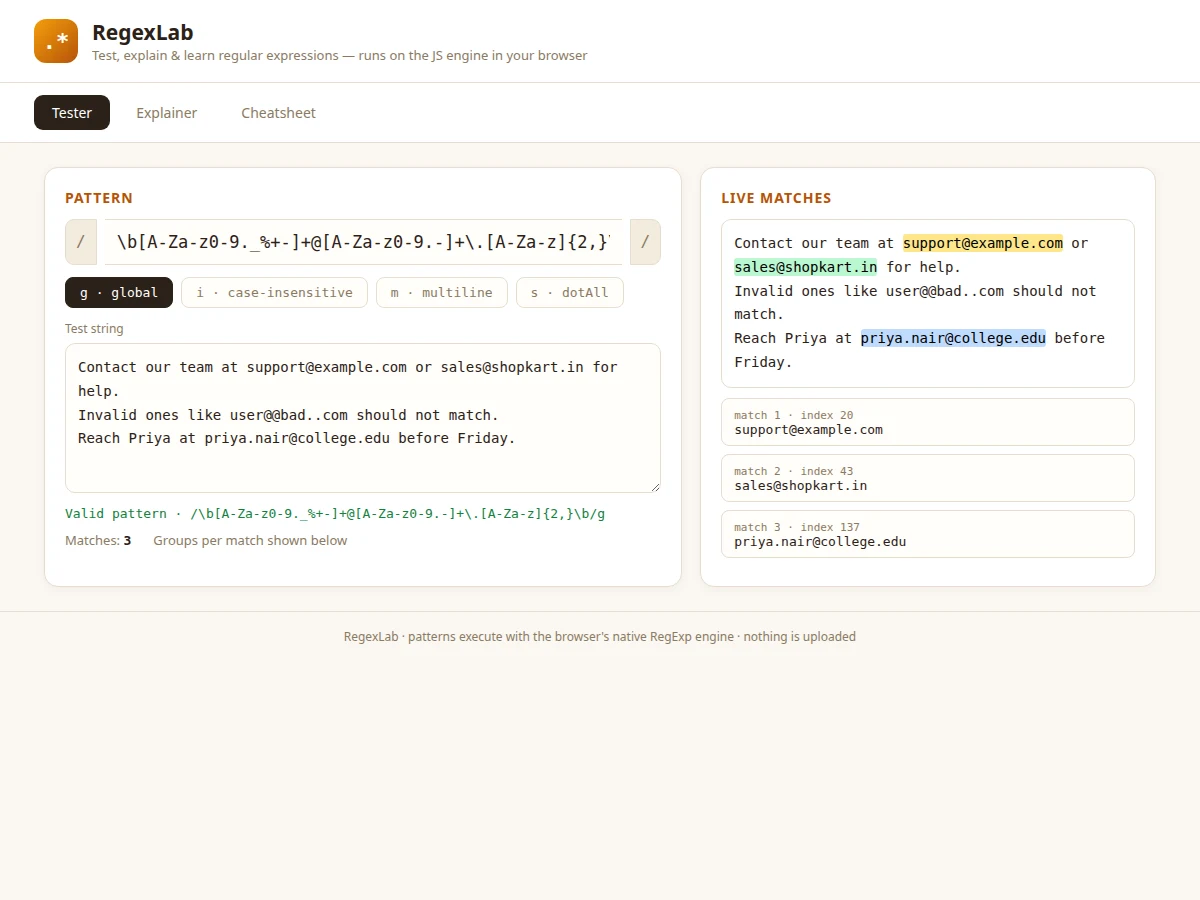Viewport: 1200px width, 900px height.
Task: Click 'Groups per match shown below' text
Action: click(250, 540)
